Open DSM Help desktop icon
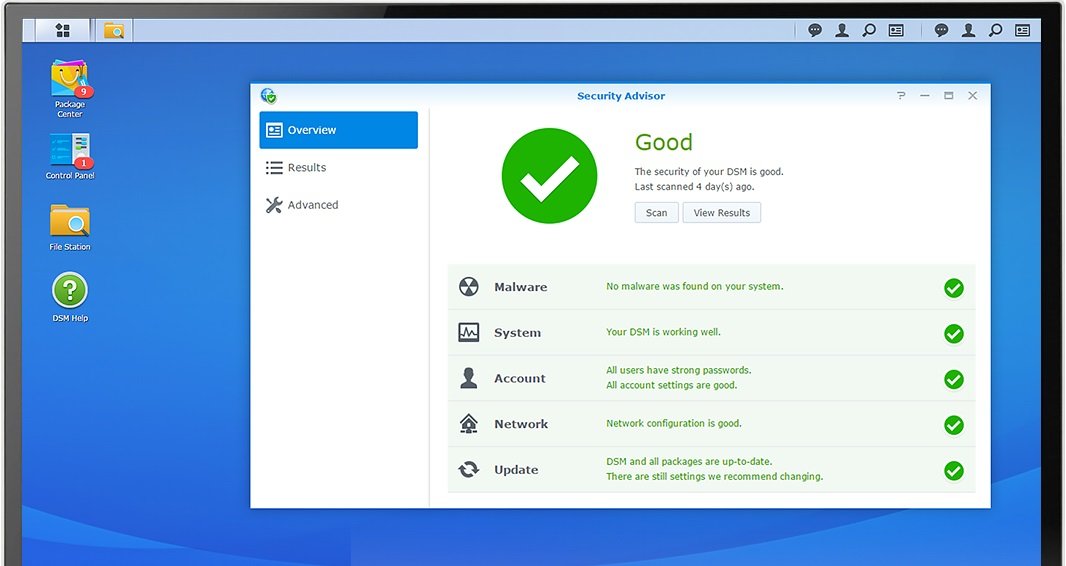 (70, 291)
